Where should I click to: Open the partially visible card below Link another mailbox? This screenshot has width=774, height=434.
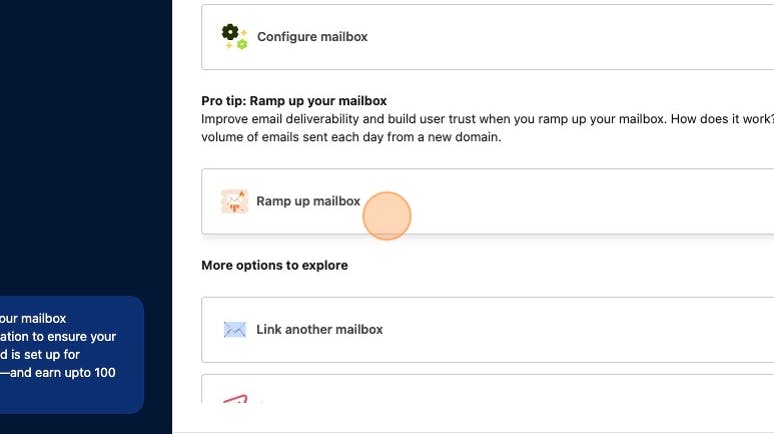[488, 389]
